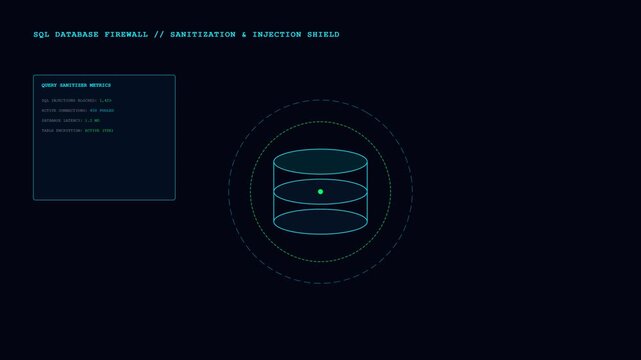Click the Query Sanitizer Metrics heading
This screenshot has width=641, height=360.
point(76,85)
